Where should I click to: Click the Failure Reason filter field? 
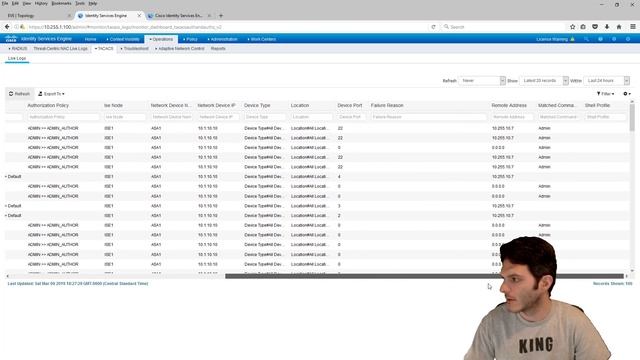click(x=429, y=117)
